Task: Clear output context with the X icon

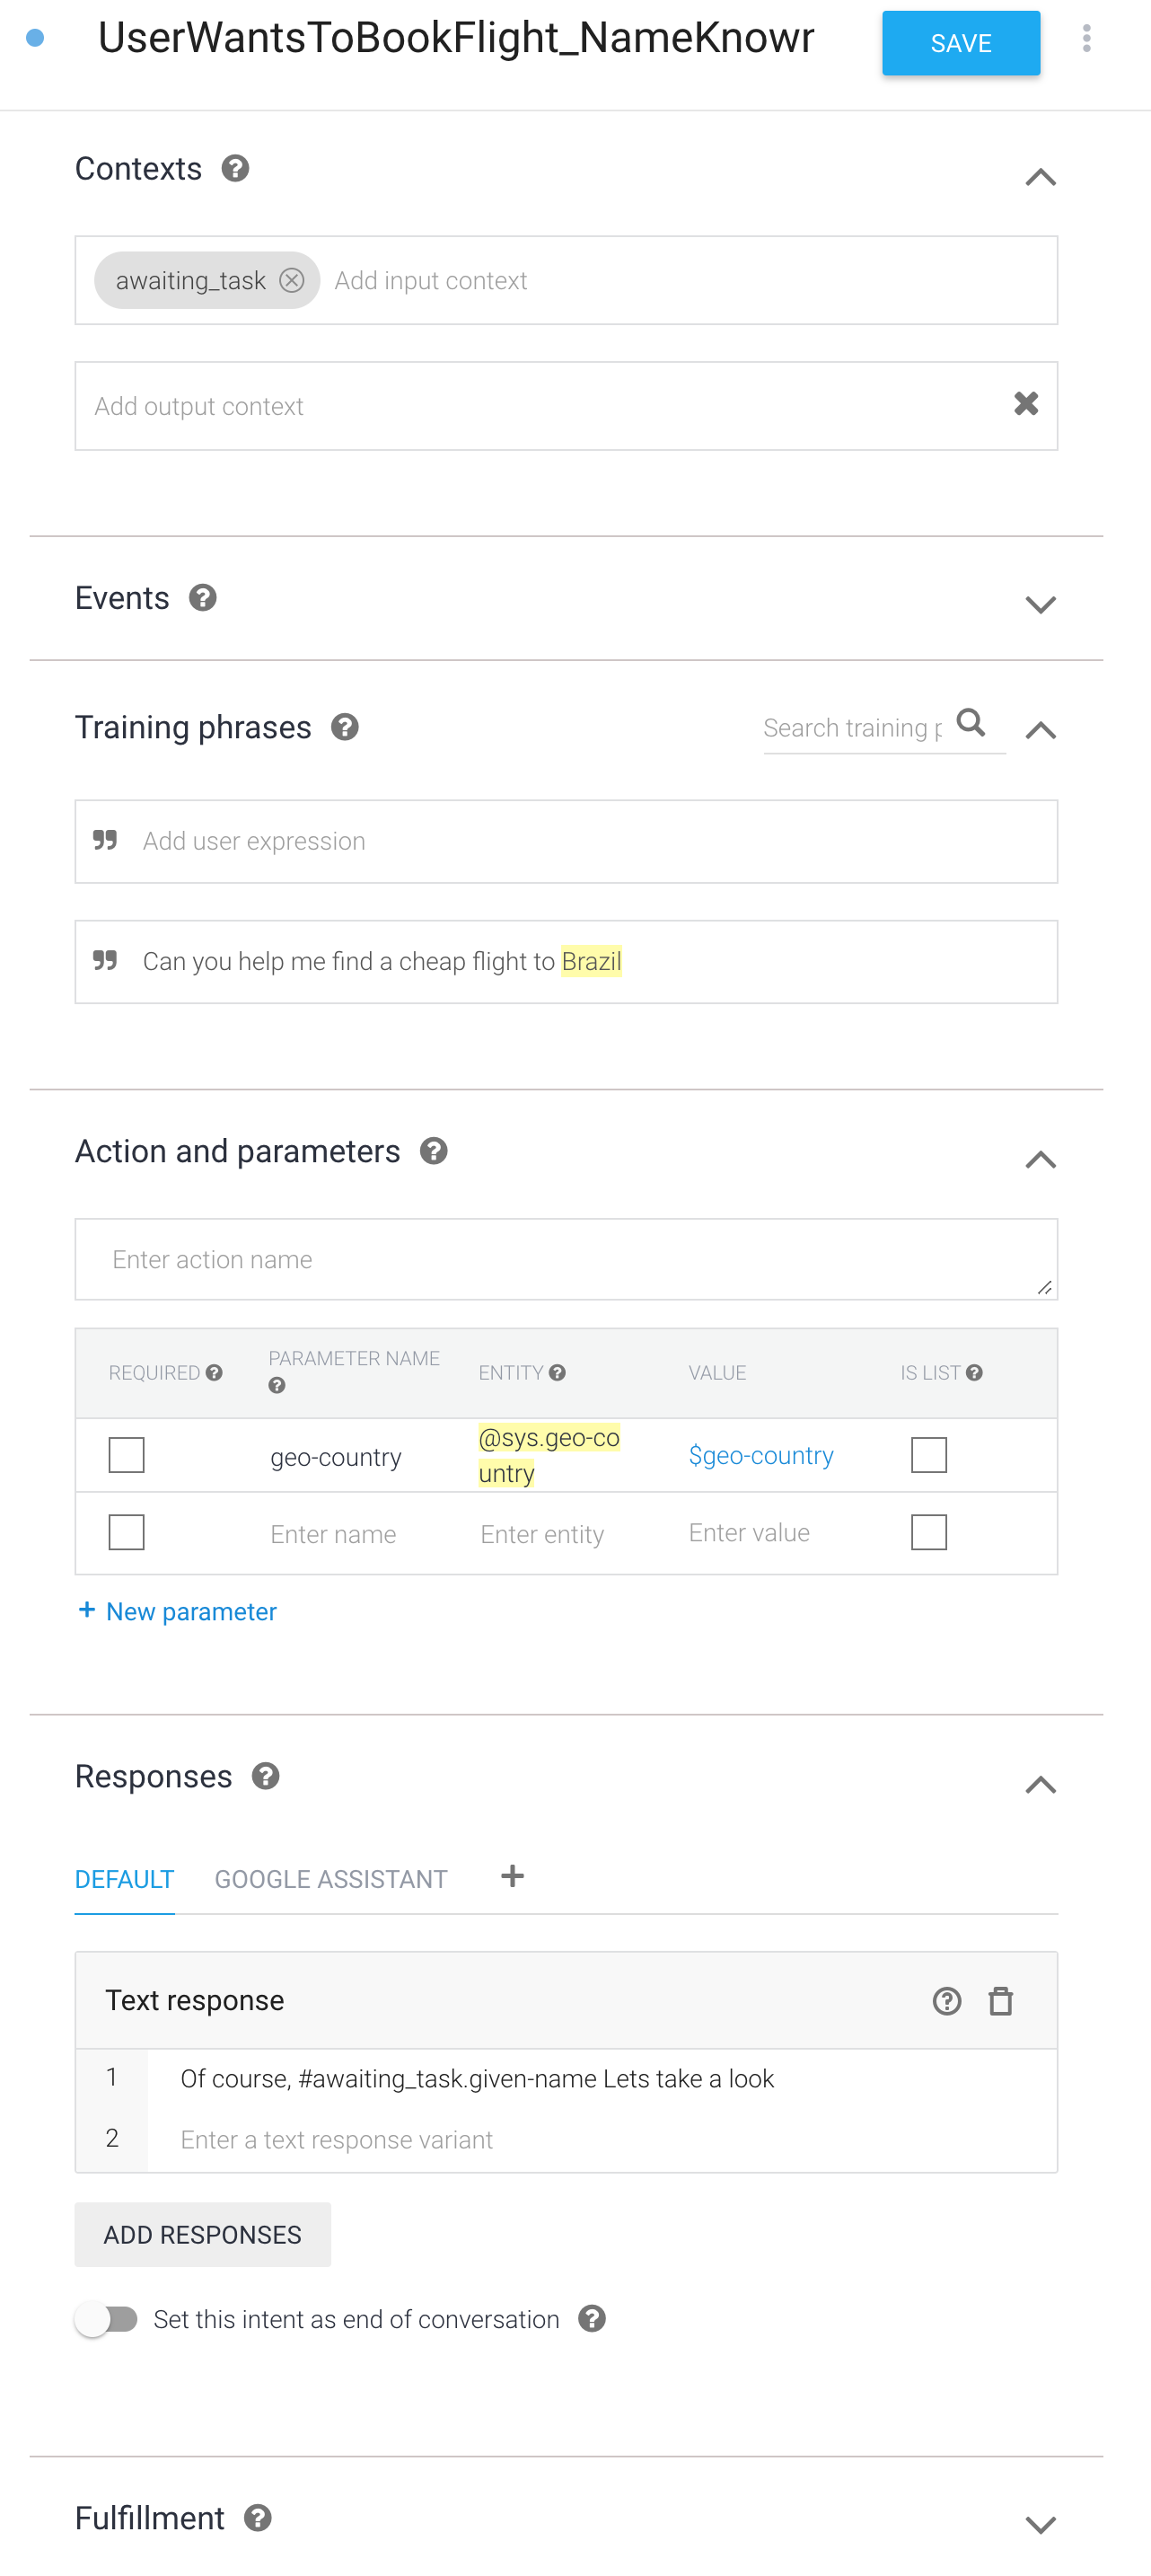Action: click(1026, 404)
